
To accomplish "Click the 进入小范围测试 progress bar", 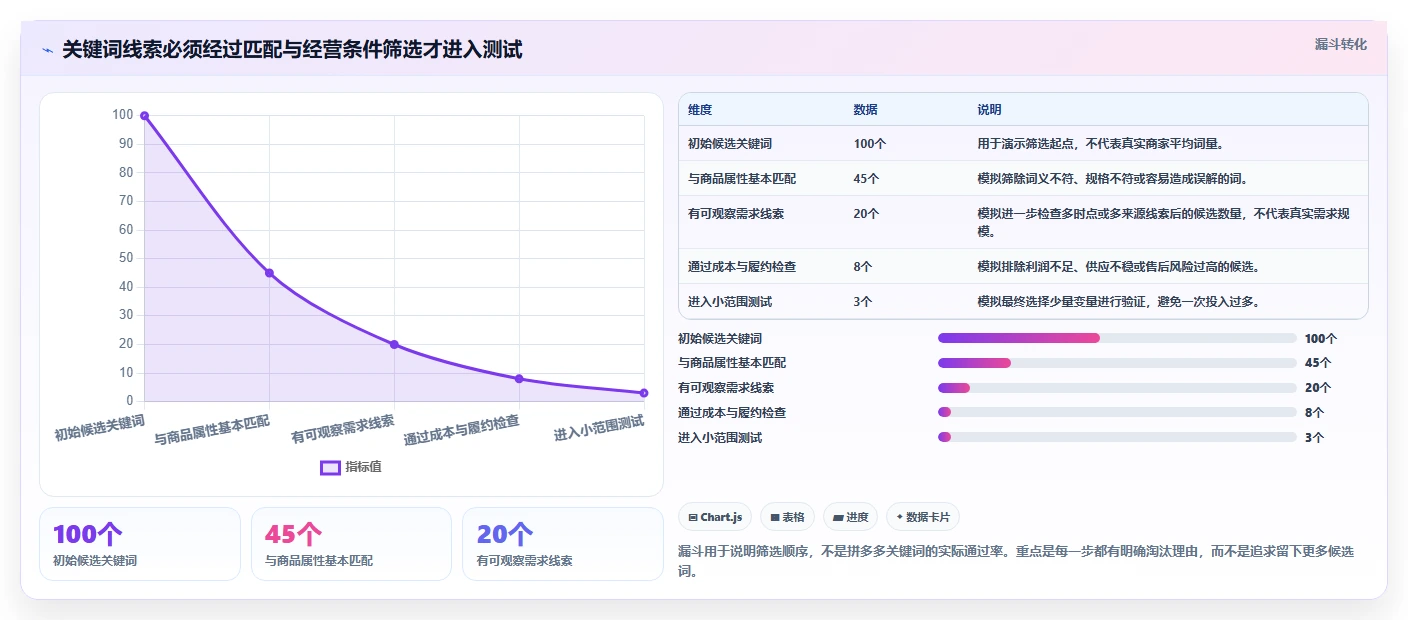I will pyautogui.click(x=1117, y=437).
